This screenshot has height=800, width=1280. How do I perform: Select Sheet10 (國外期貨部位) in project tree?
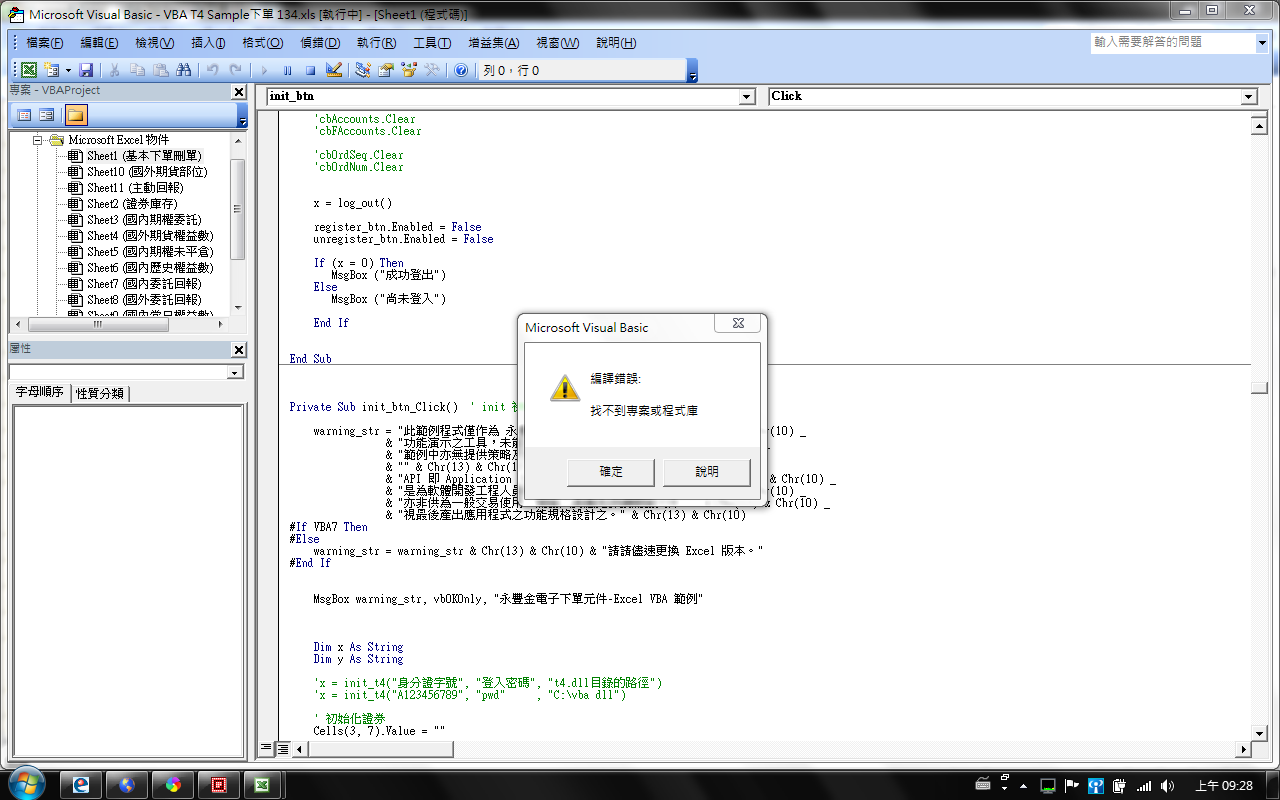pos(147,172)
